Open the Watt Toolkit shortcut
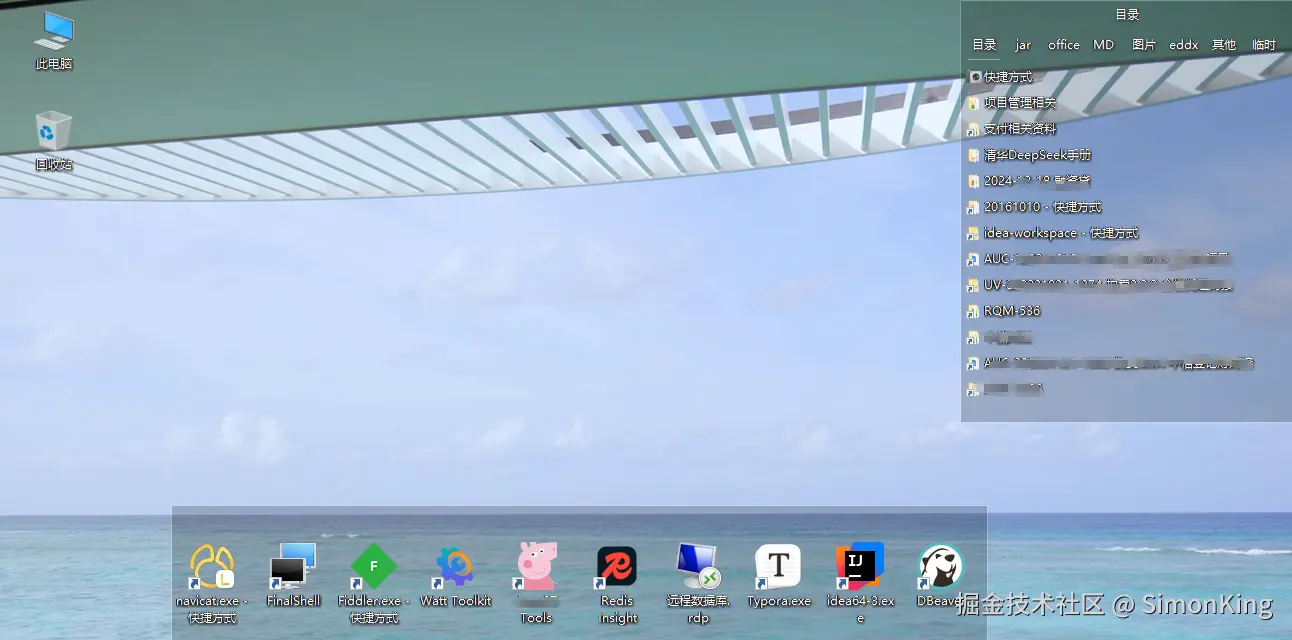This screenshot has height=640, width=1292. [x=455, y=576]
